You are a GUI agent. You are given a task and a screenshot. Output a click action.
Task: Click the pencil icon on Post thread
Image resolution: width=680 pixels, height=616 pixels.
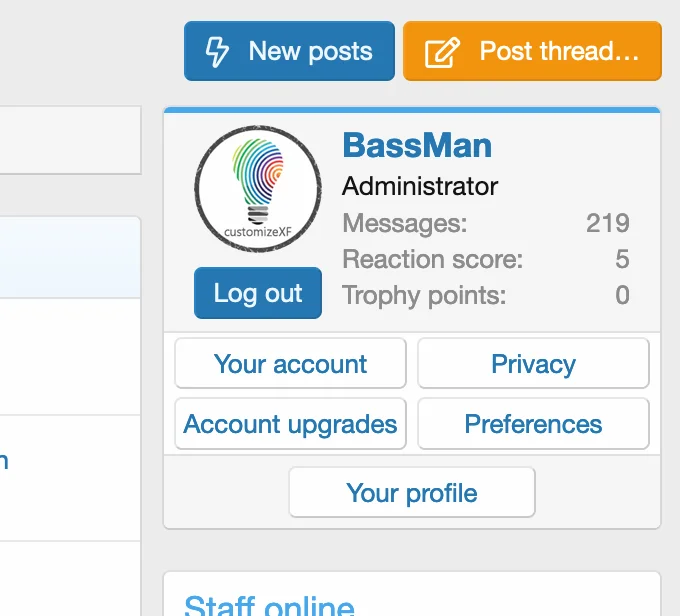point(442,52)
